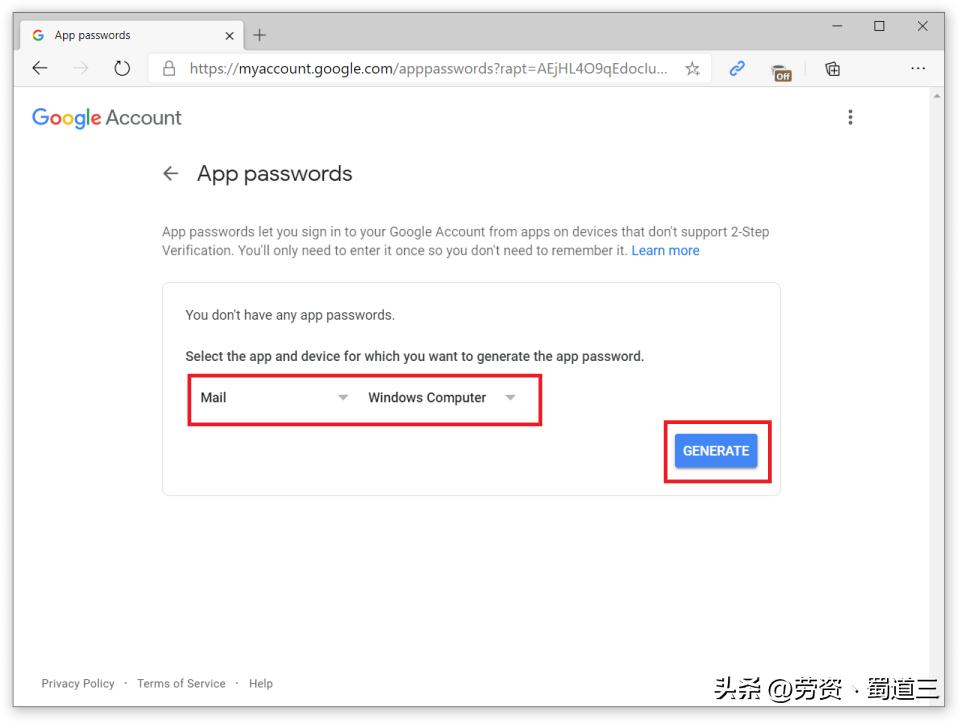
Task: Open a new browser tab
Action: tap(259, 34)
